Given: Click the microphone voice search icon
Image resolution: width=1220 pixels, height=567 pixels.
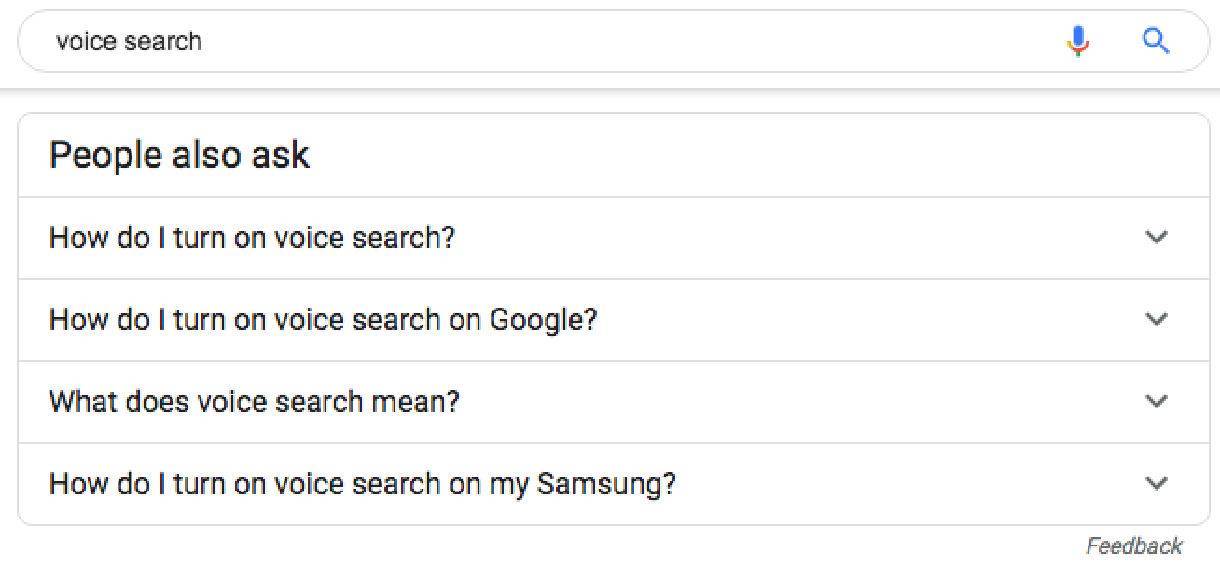Looking at the screenshot, I should [x=1078, y=41].
